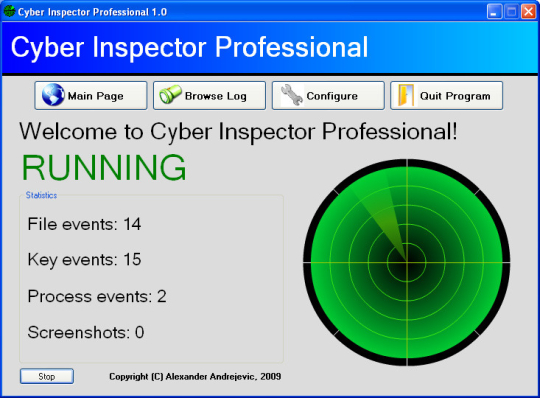Minimize the Cyber Inspector window
The height and width of the screenshot is (398, 540).
click(495, 12)
